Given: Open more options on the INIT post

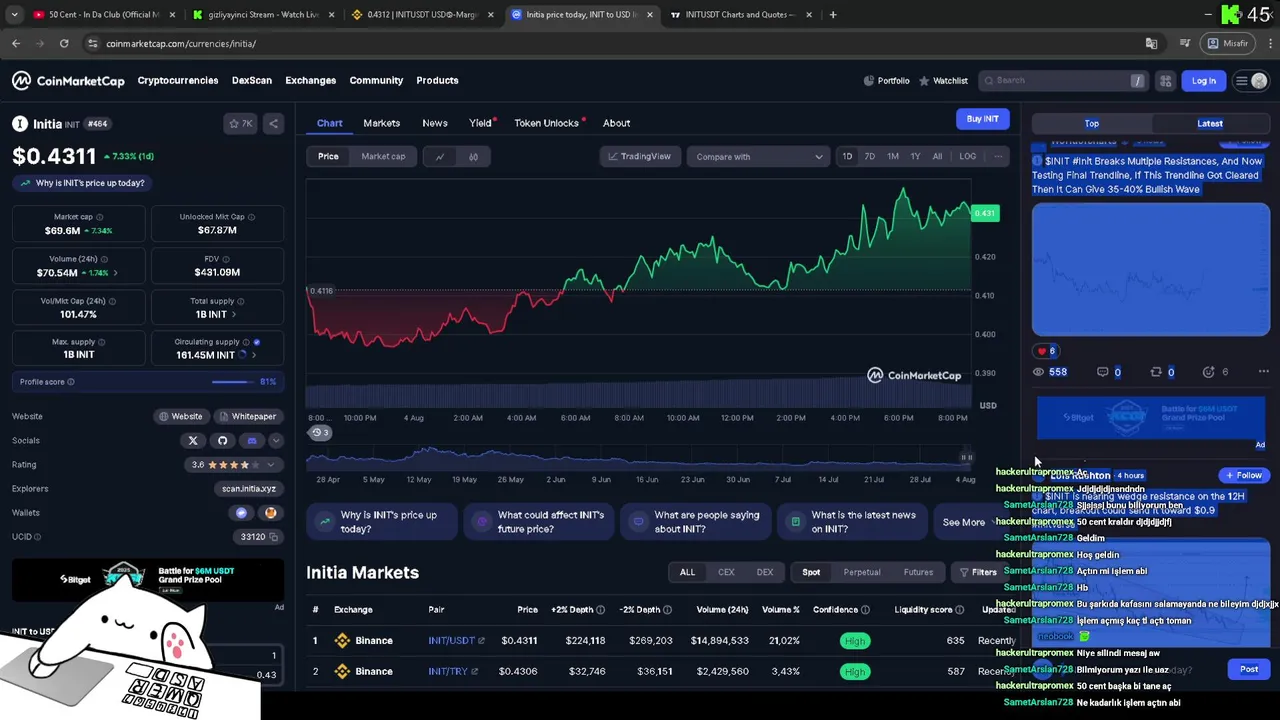Looking at the screenshot, I should pos(1263,372).
